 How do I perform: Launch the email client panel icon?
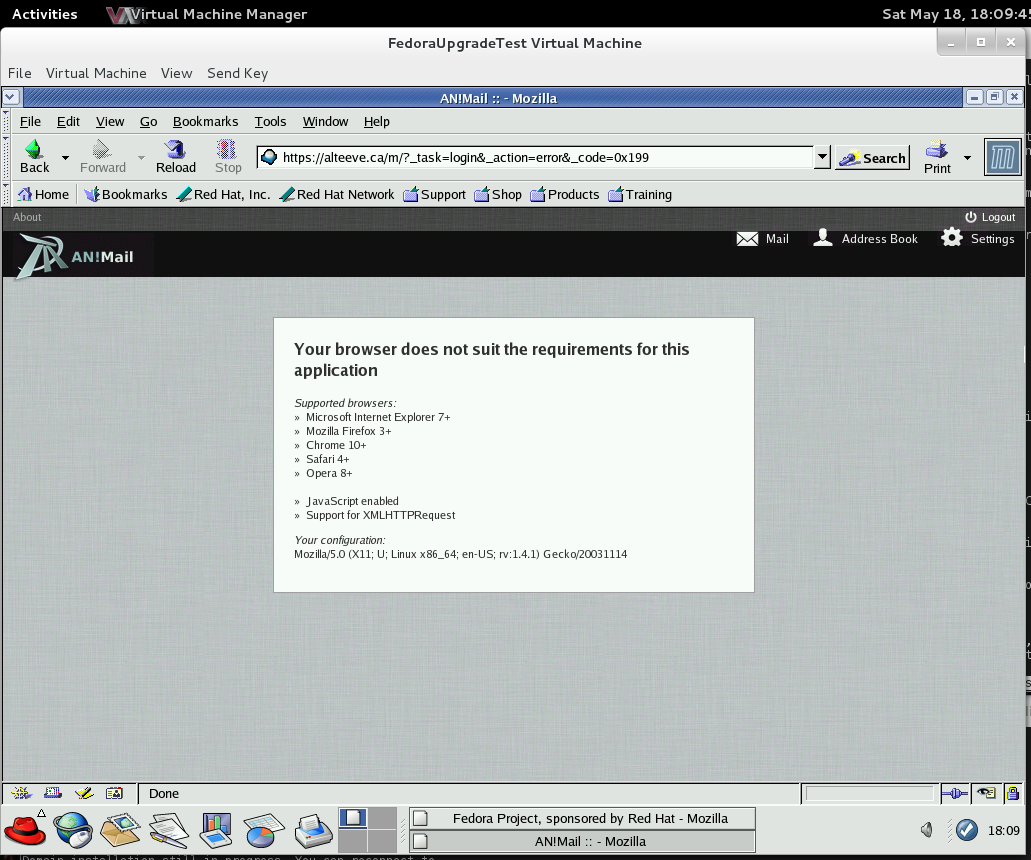(120, 830)
